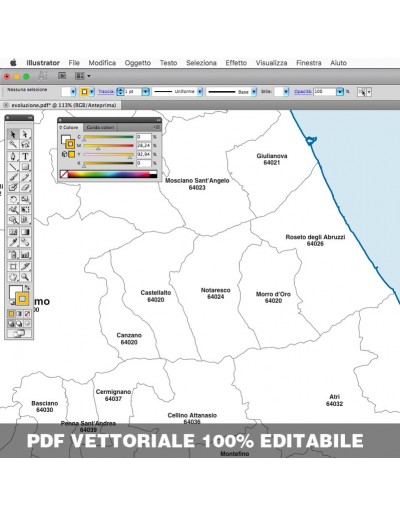Select the Slice tool
400x517 pixels.
pos(25,266)
